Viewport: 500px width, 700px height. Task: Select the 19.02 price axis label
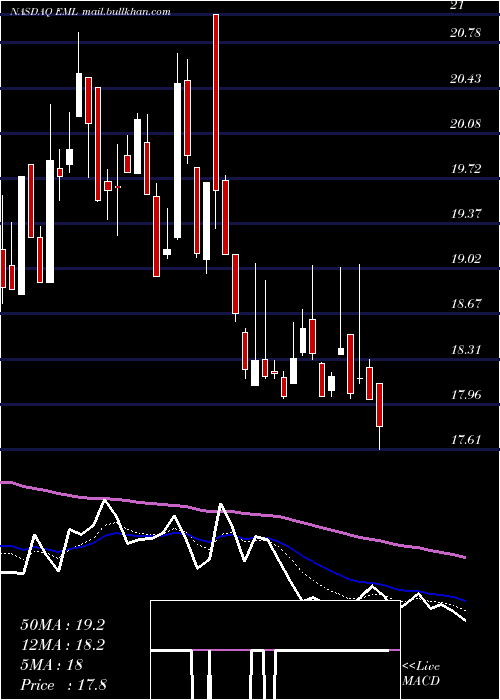466,259
